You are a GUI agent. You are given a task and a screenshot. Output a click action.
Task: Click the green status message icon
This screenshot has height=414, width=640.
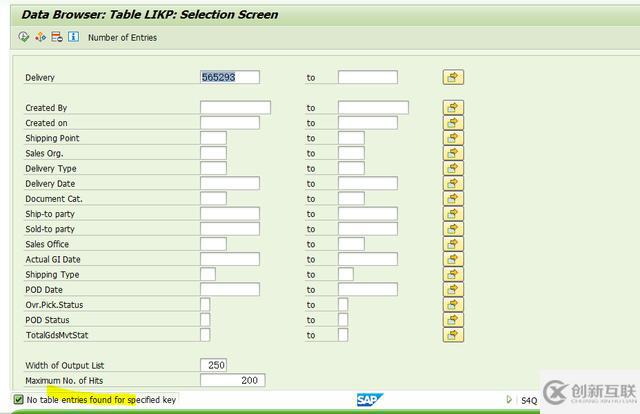click(x=18, y=399)
